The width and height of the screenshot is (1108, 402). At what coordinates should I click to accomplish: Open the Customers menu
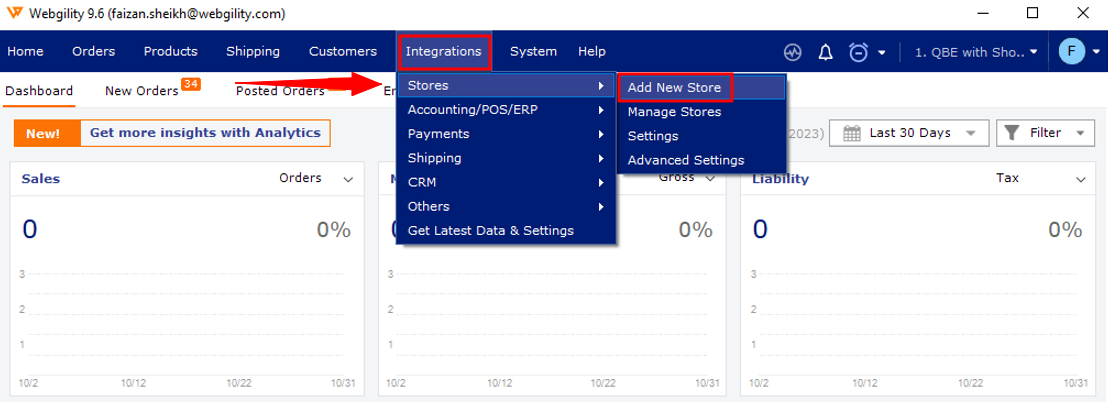pos(343,52)
